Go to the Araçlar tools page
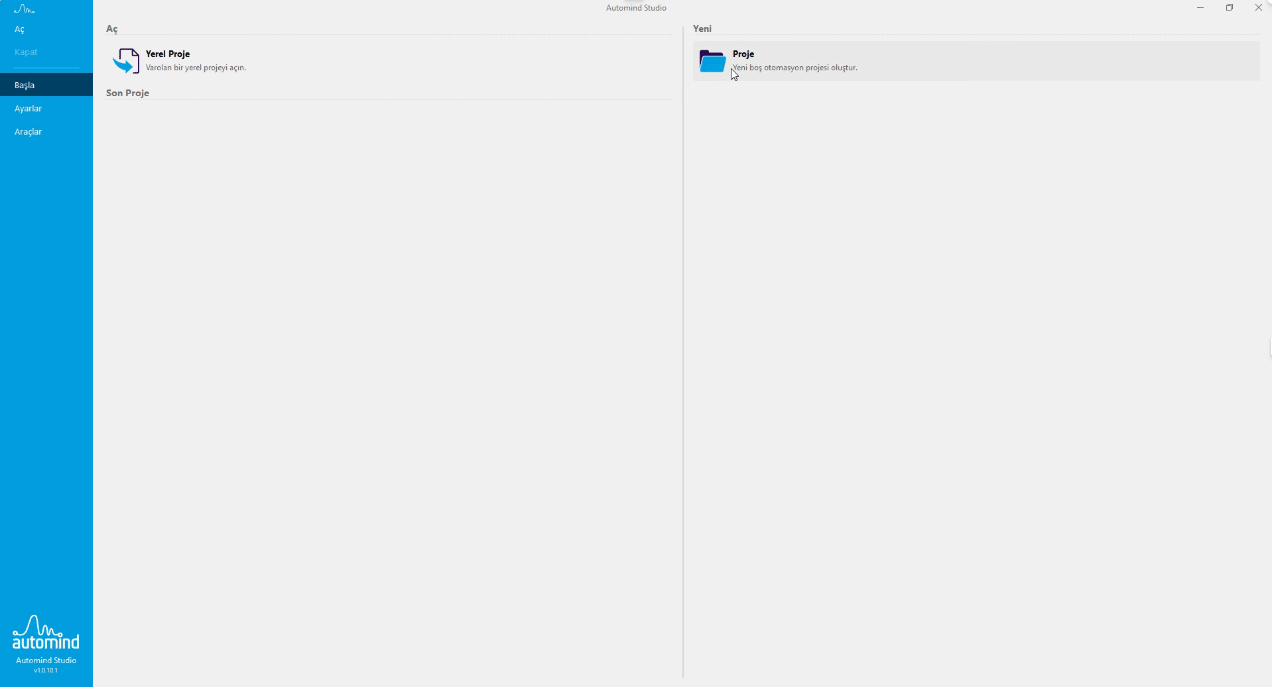Image resolution: width=1272 pixels, height=687 pixels. [28, 132]
